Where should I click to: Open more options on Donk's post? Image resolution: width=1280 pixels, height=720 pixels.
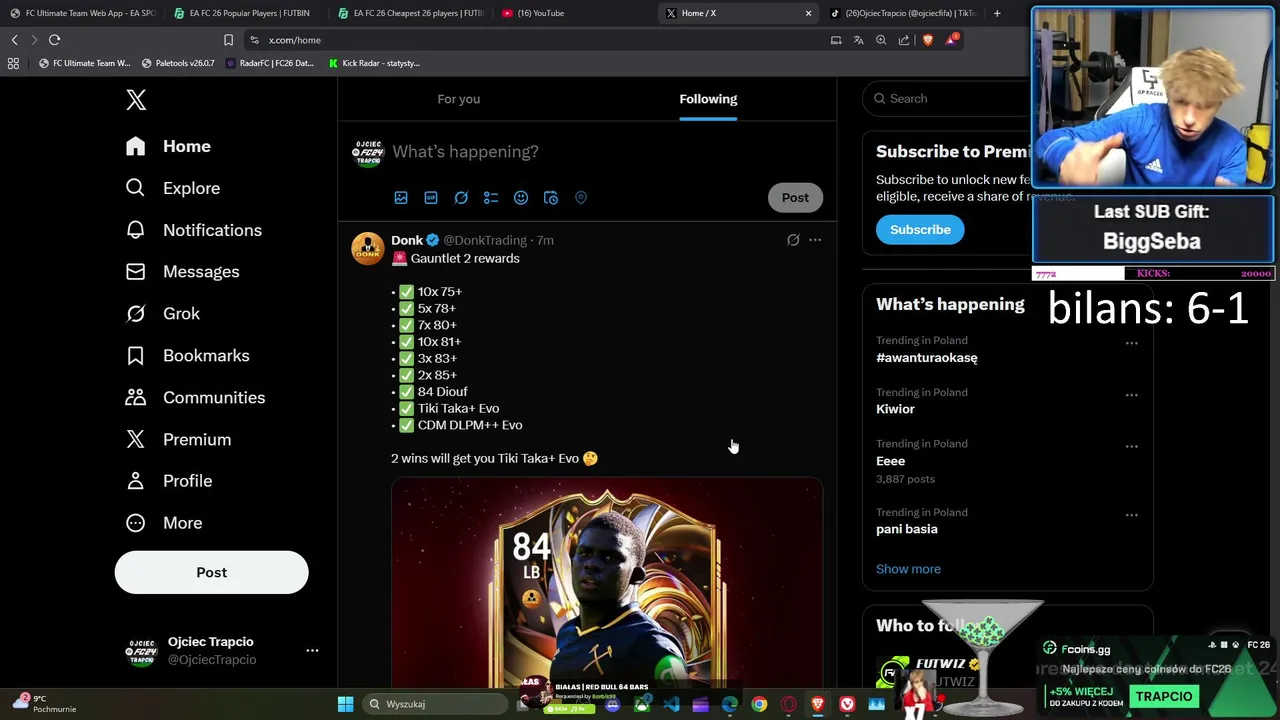(815, 240)
